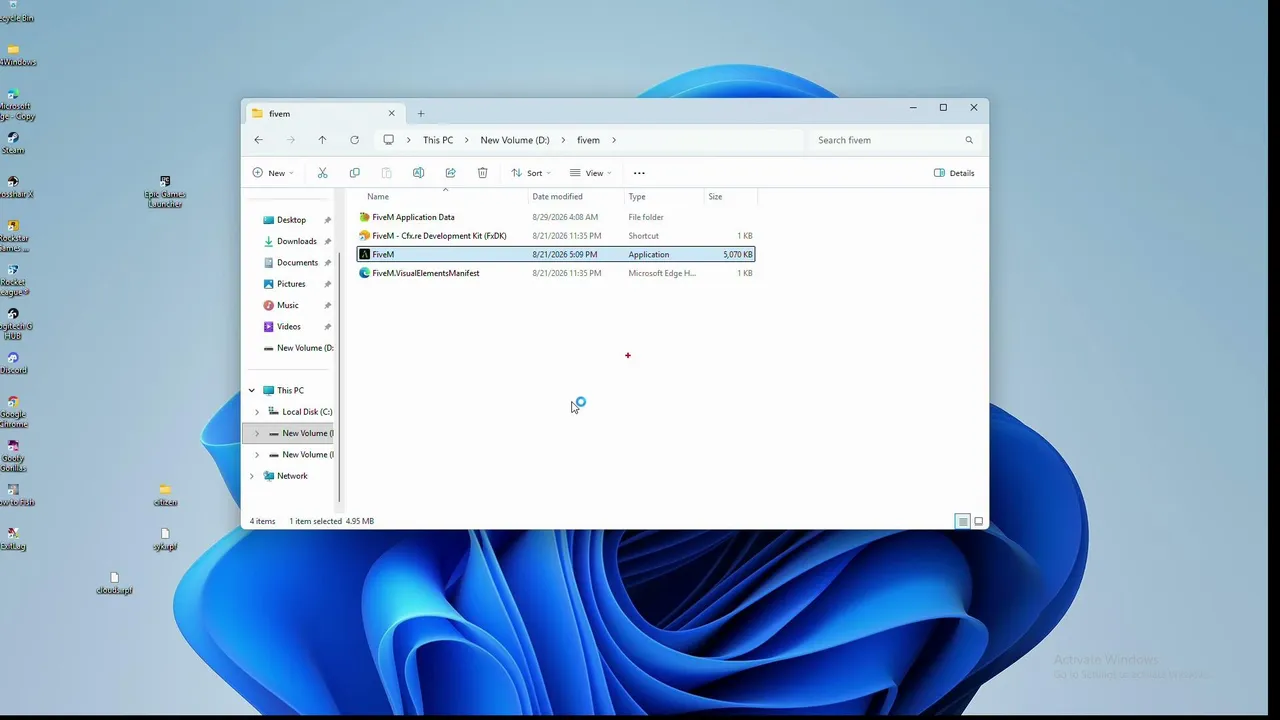This screenshot has width=1280, height=720.
Task: Select the ExitLag desktop icon
Action: (13, 539)
